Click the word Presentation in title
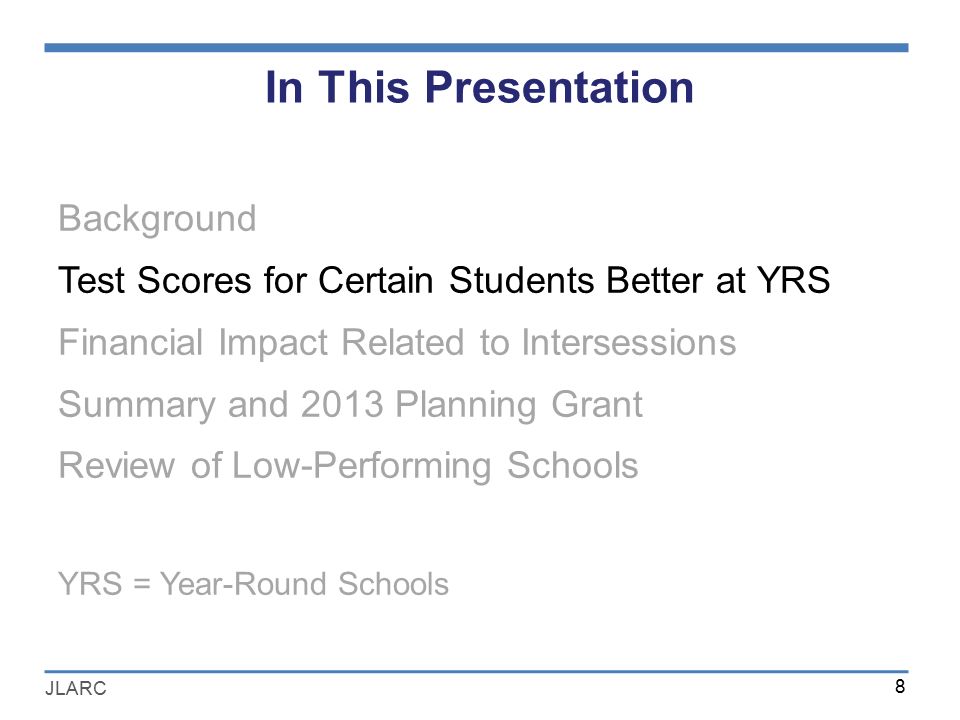 click(x=559, y=88)
